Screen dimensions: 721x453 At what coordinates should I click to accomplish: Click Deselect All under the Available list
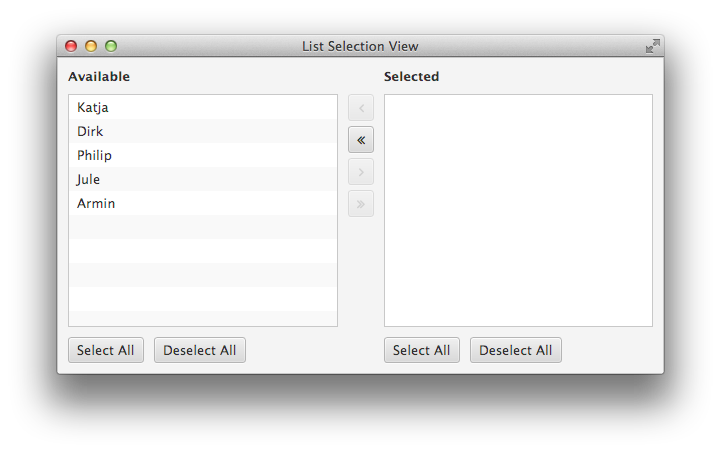coord(200,350)
